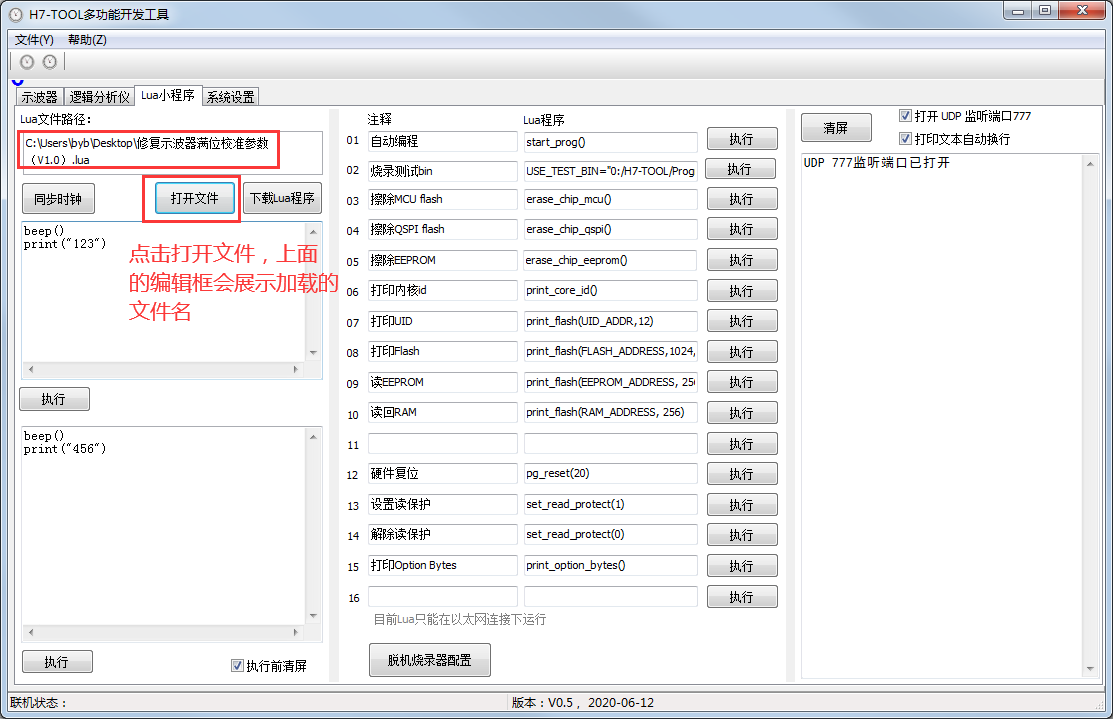Execute row 14 解除读保护
Screen dimensions: 1113x719
pos(742,534)
